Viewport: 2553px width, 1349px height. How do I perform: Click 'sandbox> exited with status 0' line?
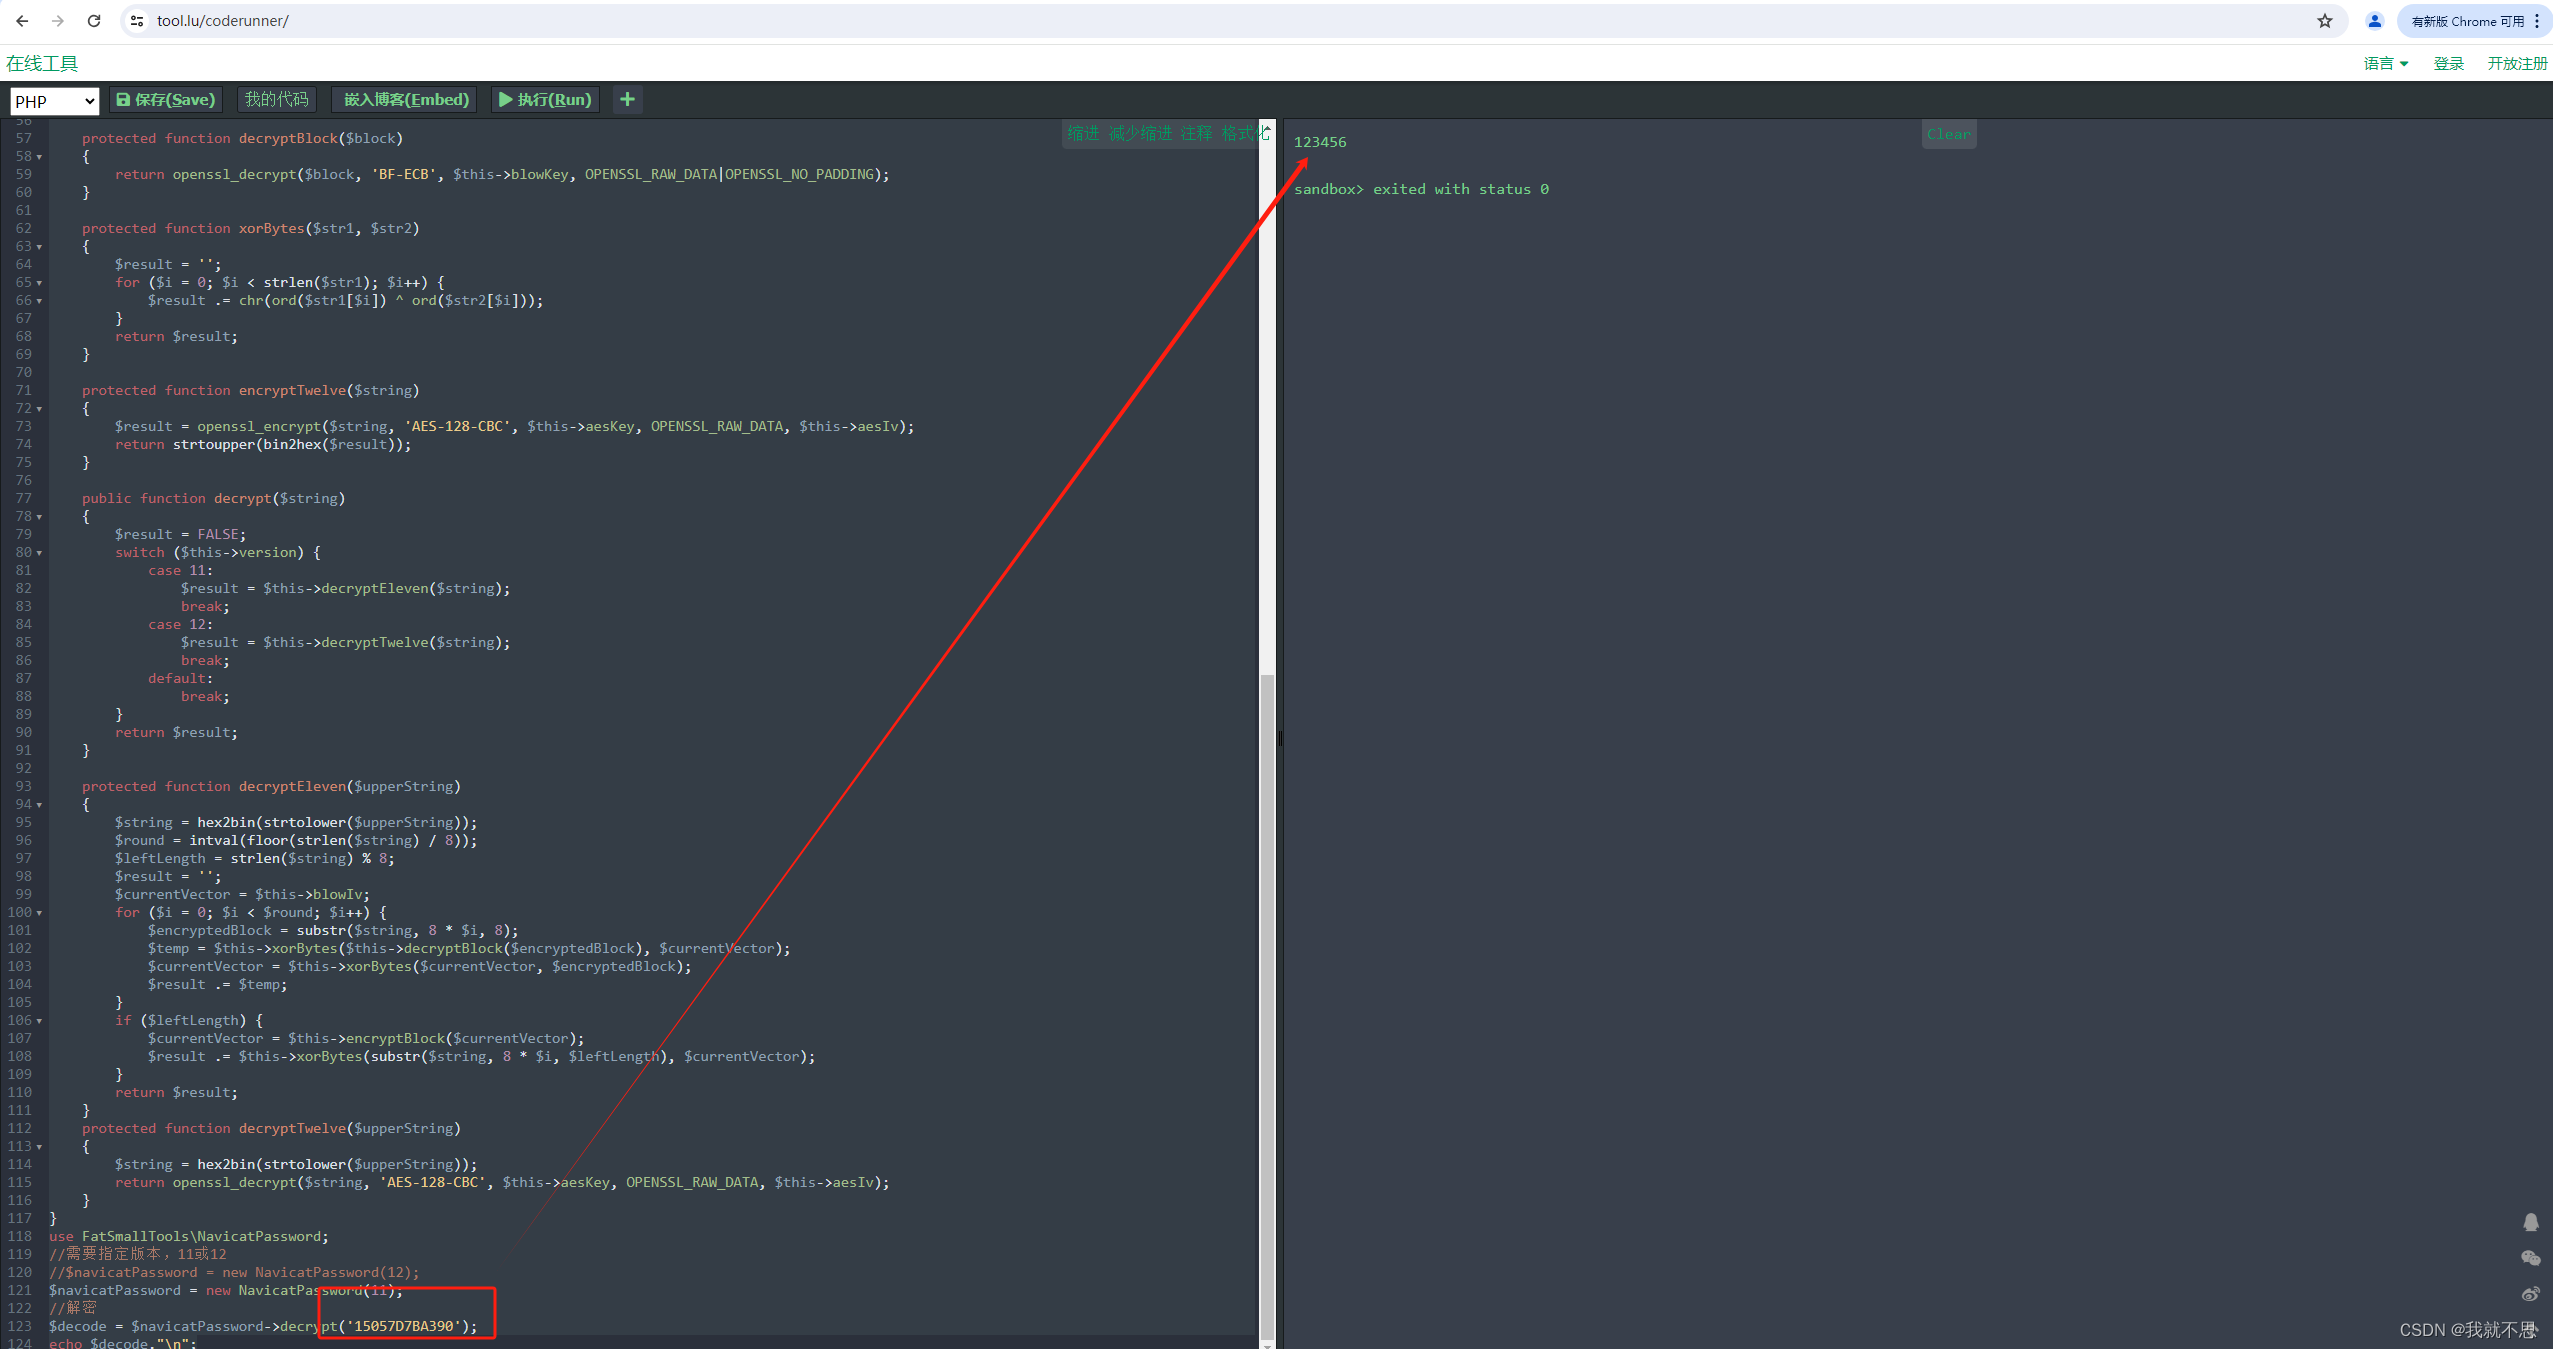coord(1421,189)
